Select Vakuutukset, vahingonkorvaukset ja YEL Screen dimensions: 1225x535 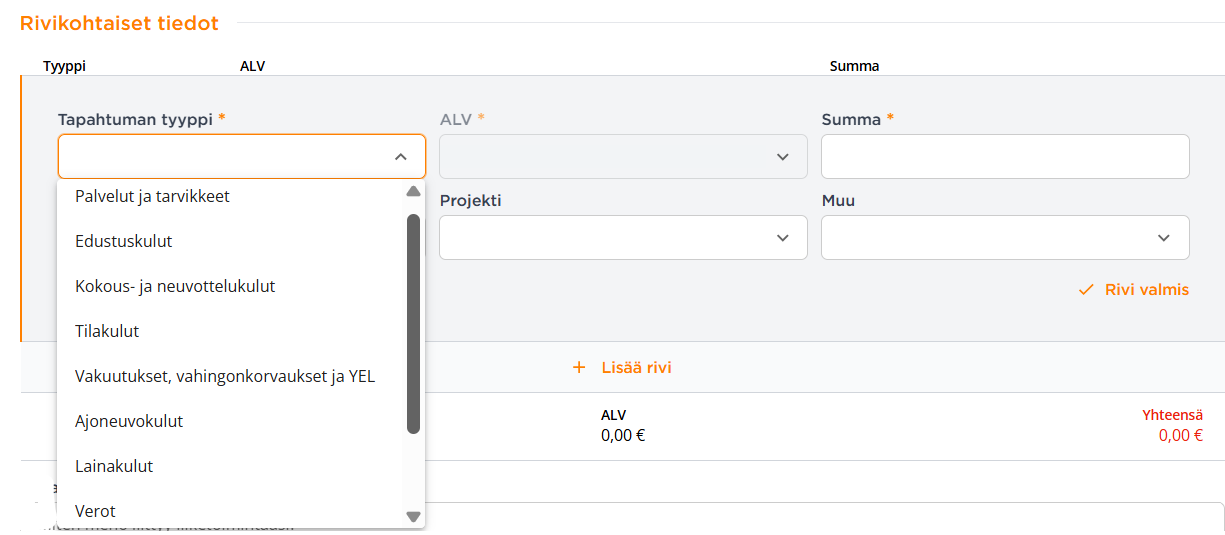pos(225,376)
